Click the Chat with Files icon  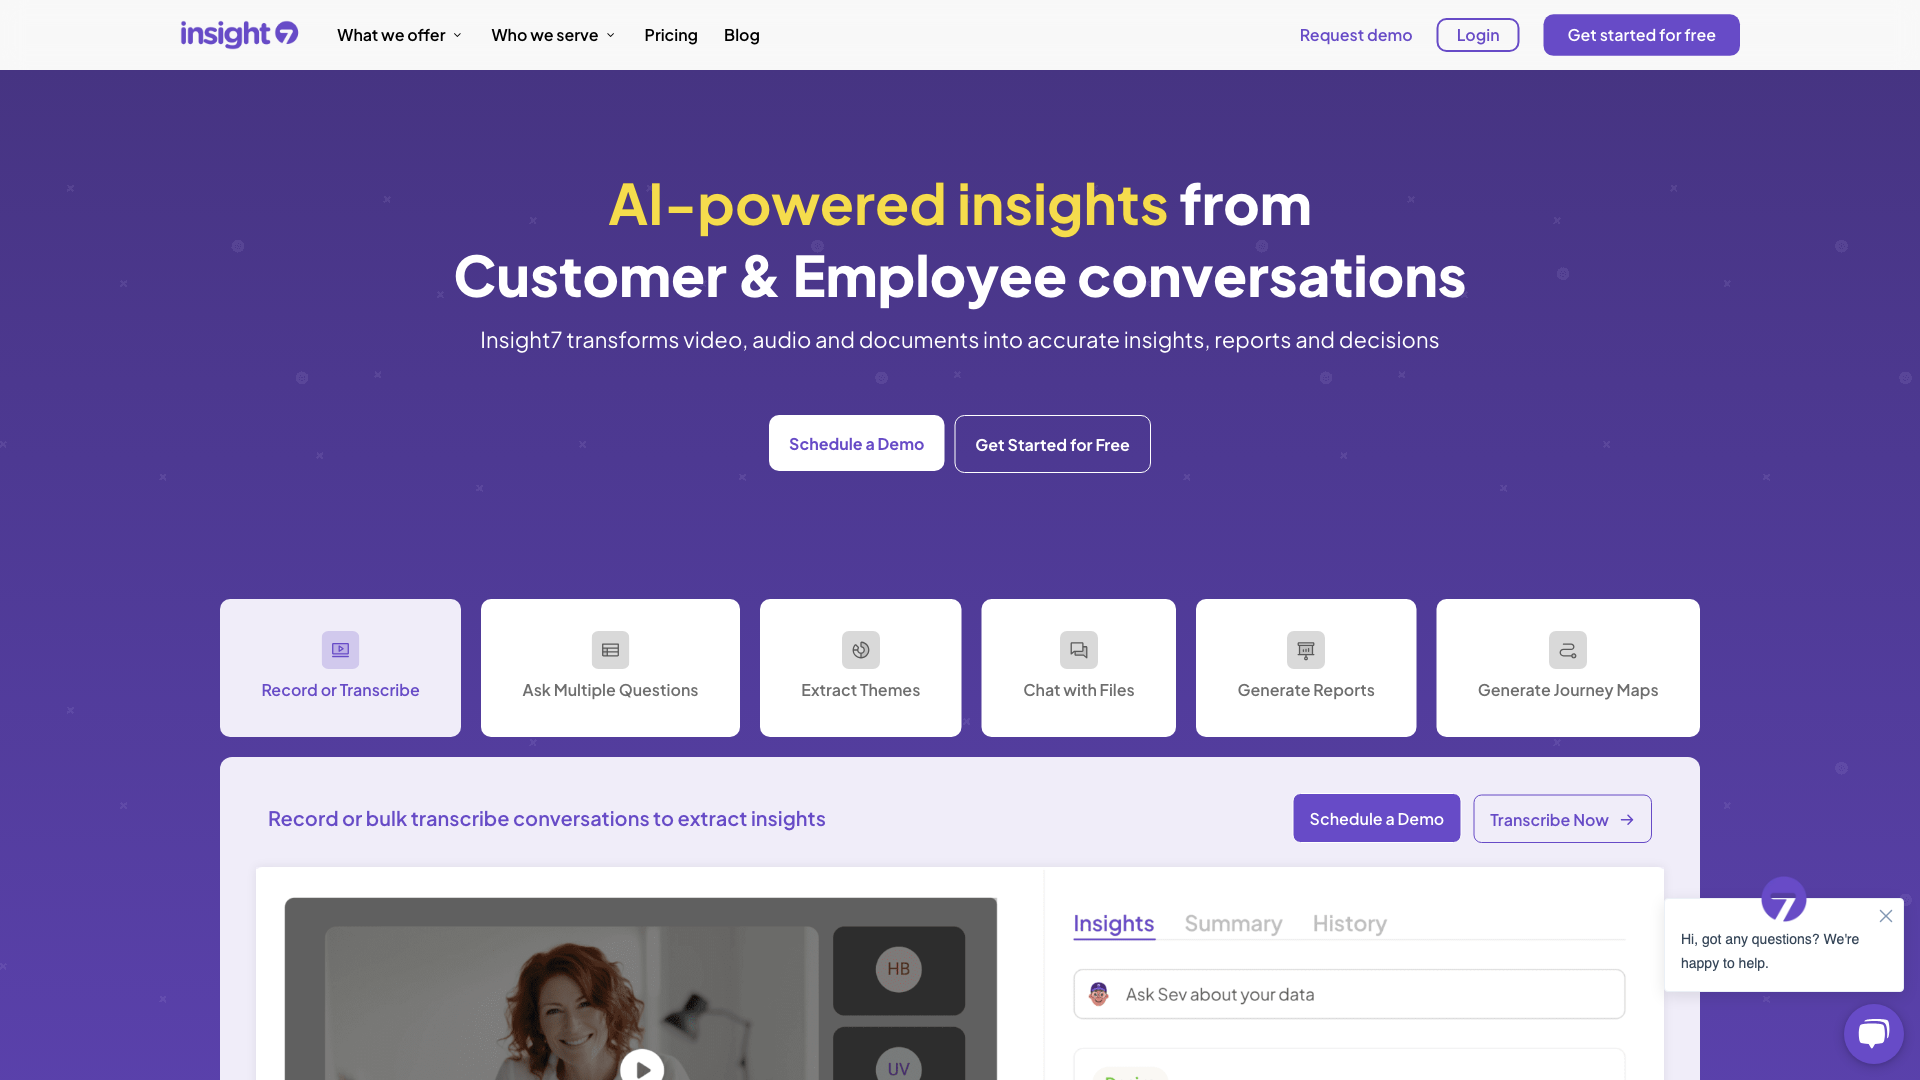click(1079, 649)
